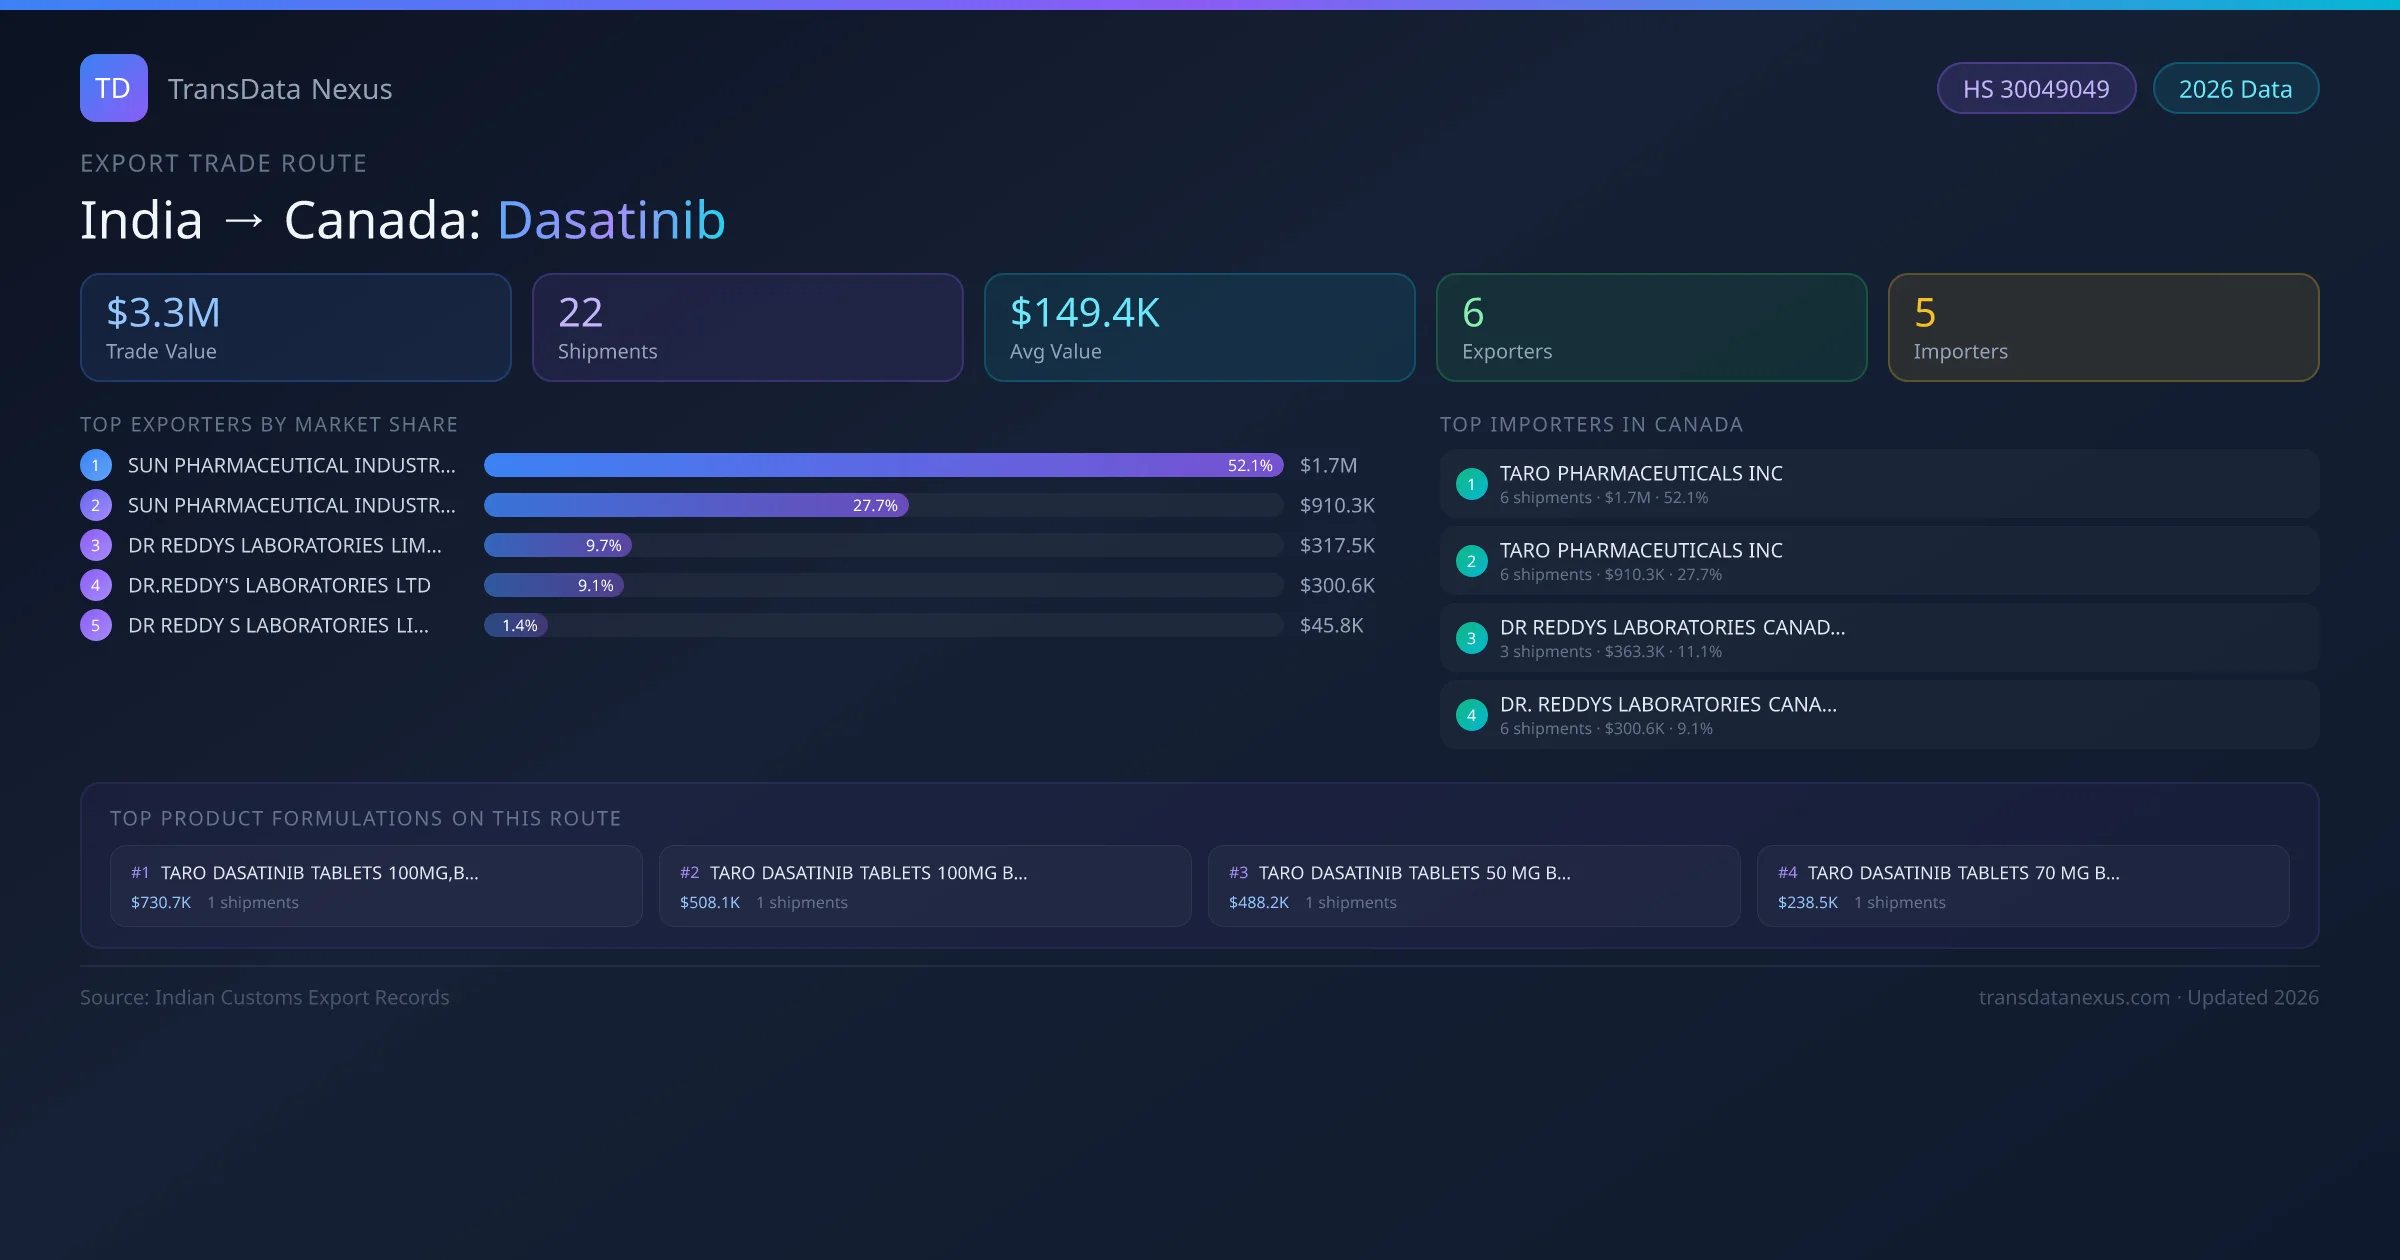
Task: Click the rank 1 exporter badge
Action: coord(96,465)
